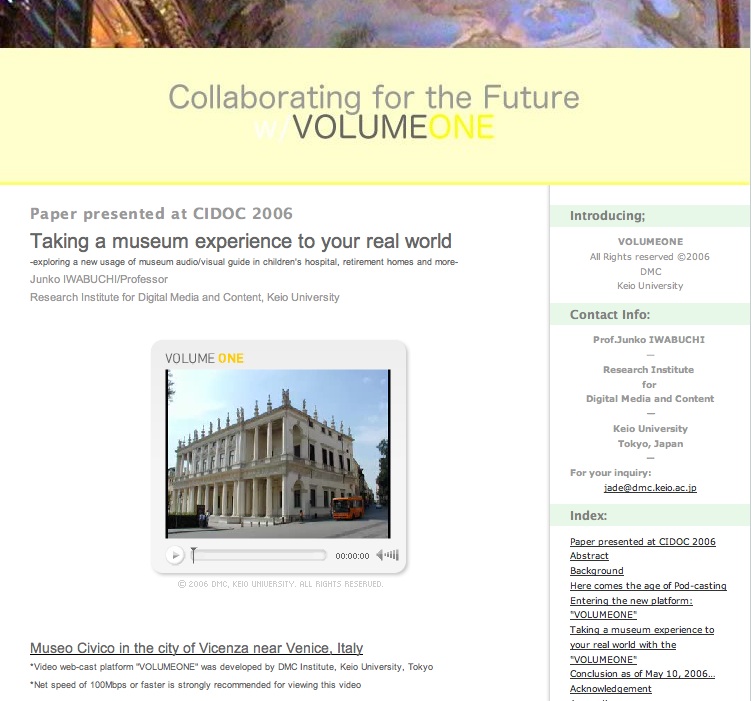Click the VOLUMEONE logo text in banner
Screen dimensions: 751x701
tap(393, 127)
